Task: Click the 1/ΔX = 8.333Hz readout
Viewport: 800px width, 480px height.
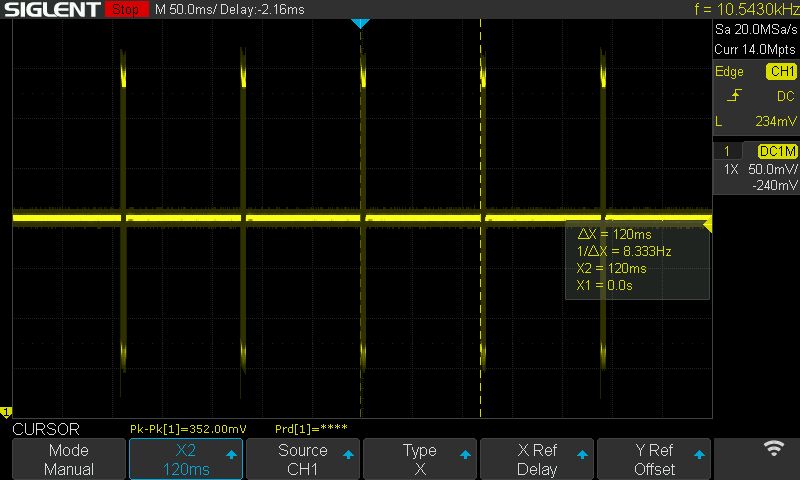Action: pos(623,251)
